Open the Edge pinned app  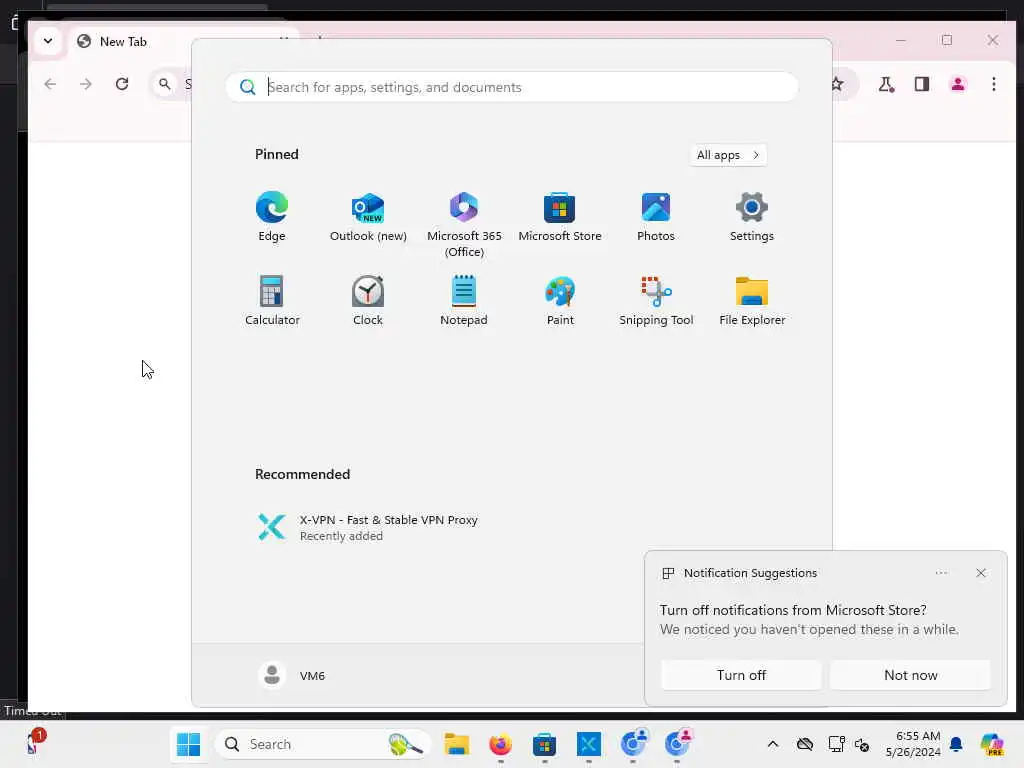click(272, 217)
